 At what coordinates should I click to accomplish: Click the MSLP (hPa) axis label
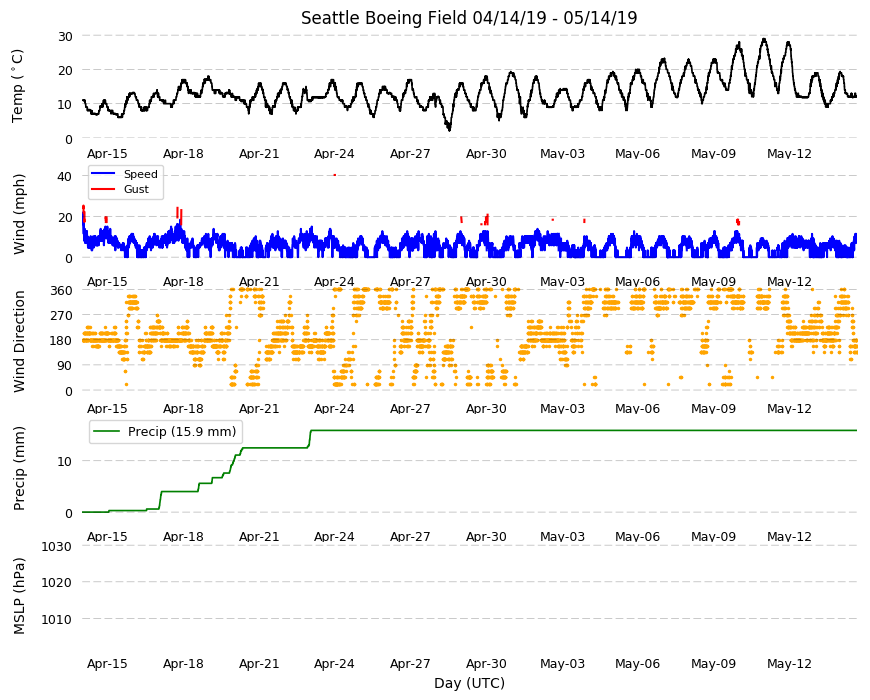click(x=19, y=596)
